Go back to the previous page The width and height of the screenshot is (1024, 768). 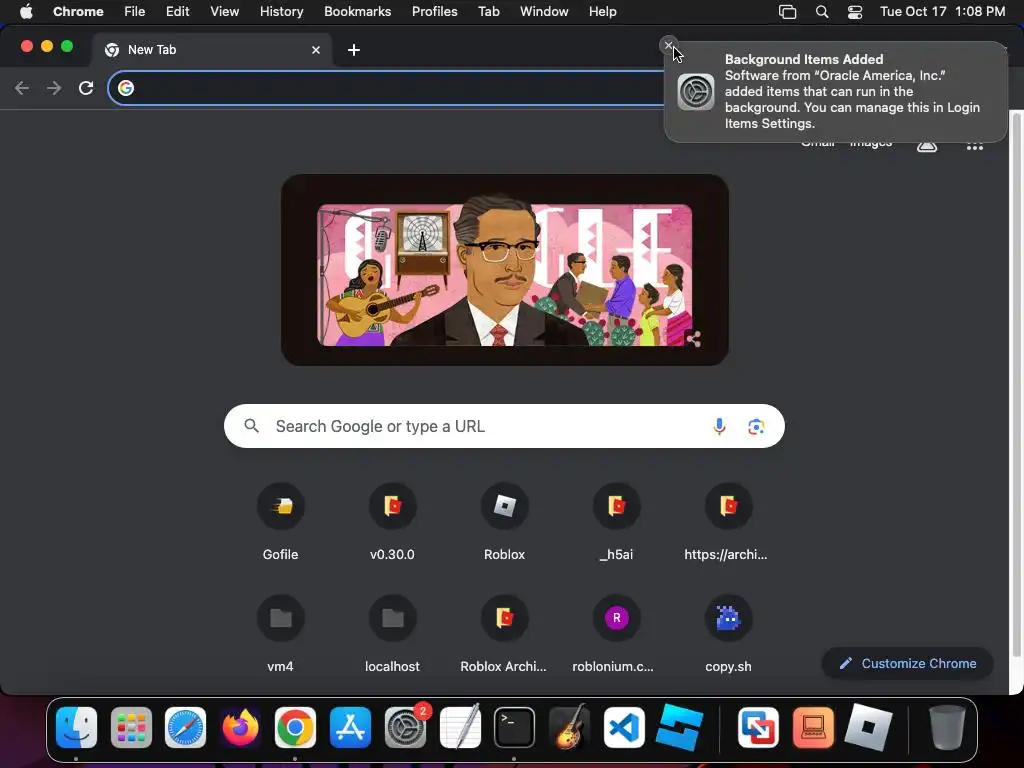(x=22, y=88)
